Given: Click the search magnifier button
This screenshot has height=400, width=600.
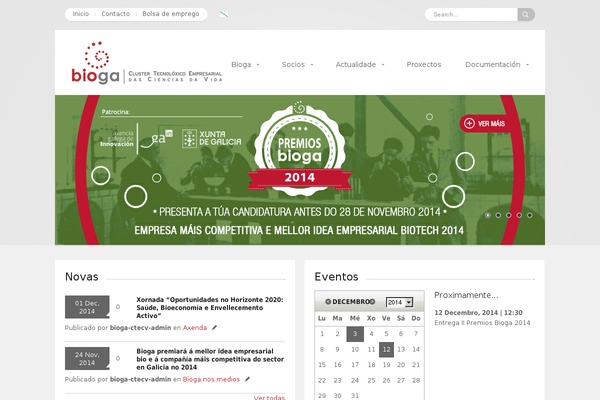Looking at the screenshot, I should tap(526, 15).
